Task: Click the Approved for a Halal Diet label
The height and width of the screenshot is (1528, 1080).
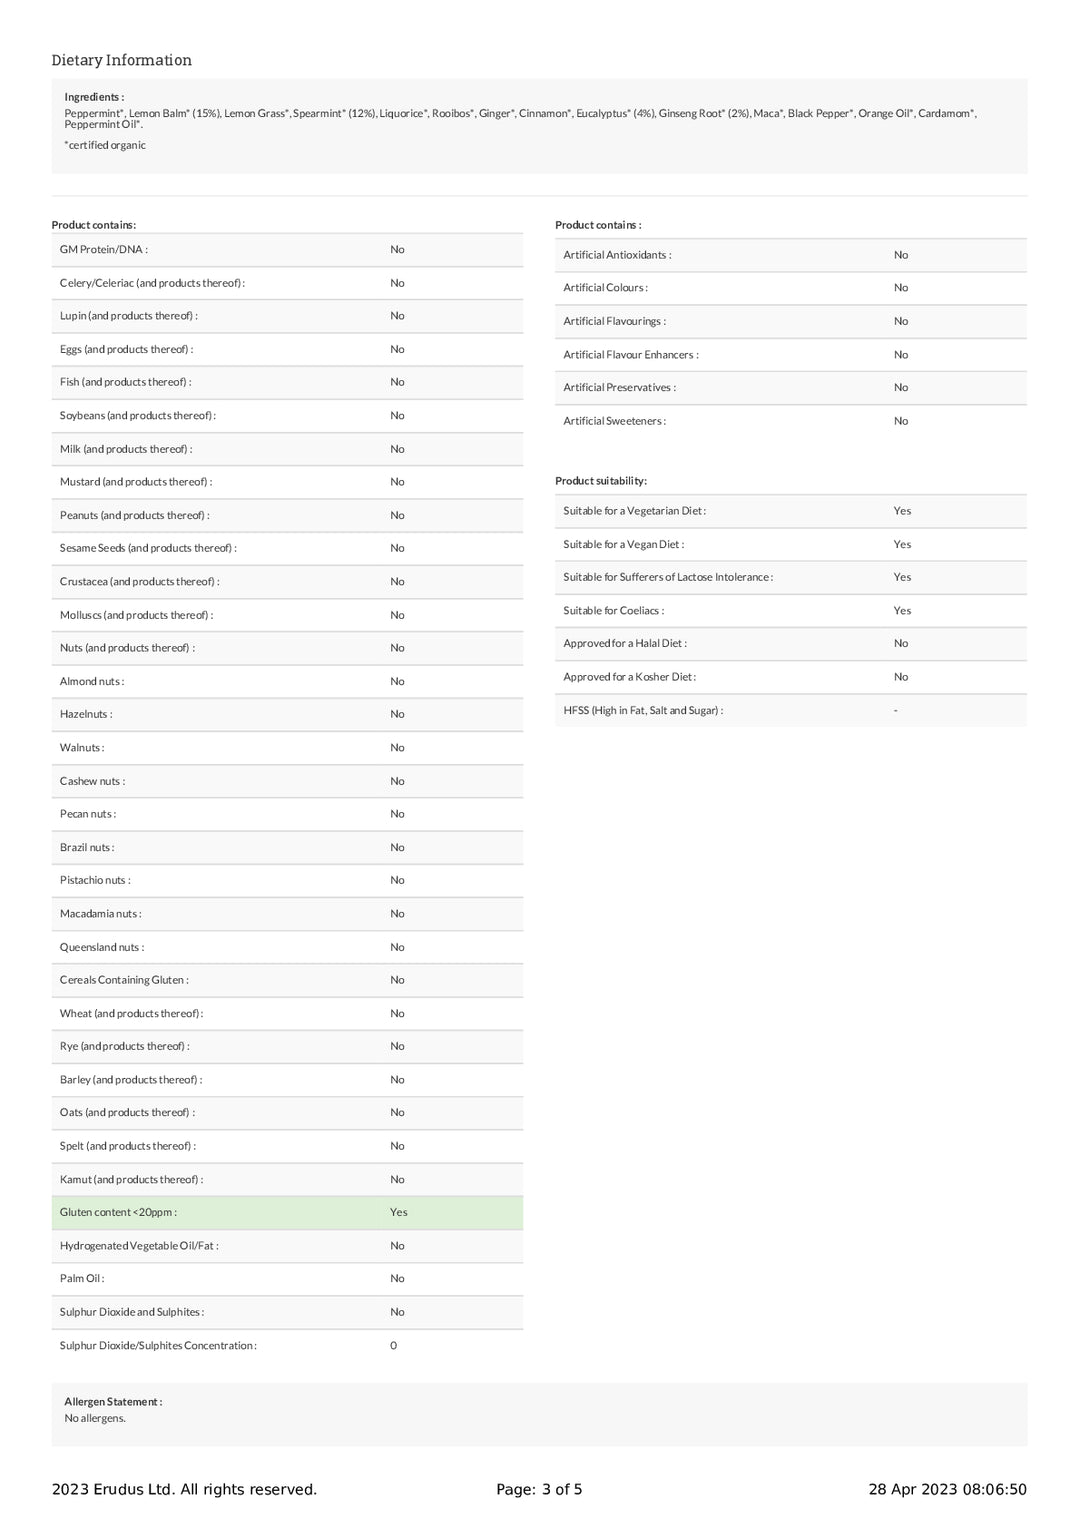Action: click(625, 643)
